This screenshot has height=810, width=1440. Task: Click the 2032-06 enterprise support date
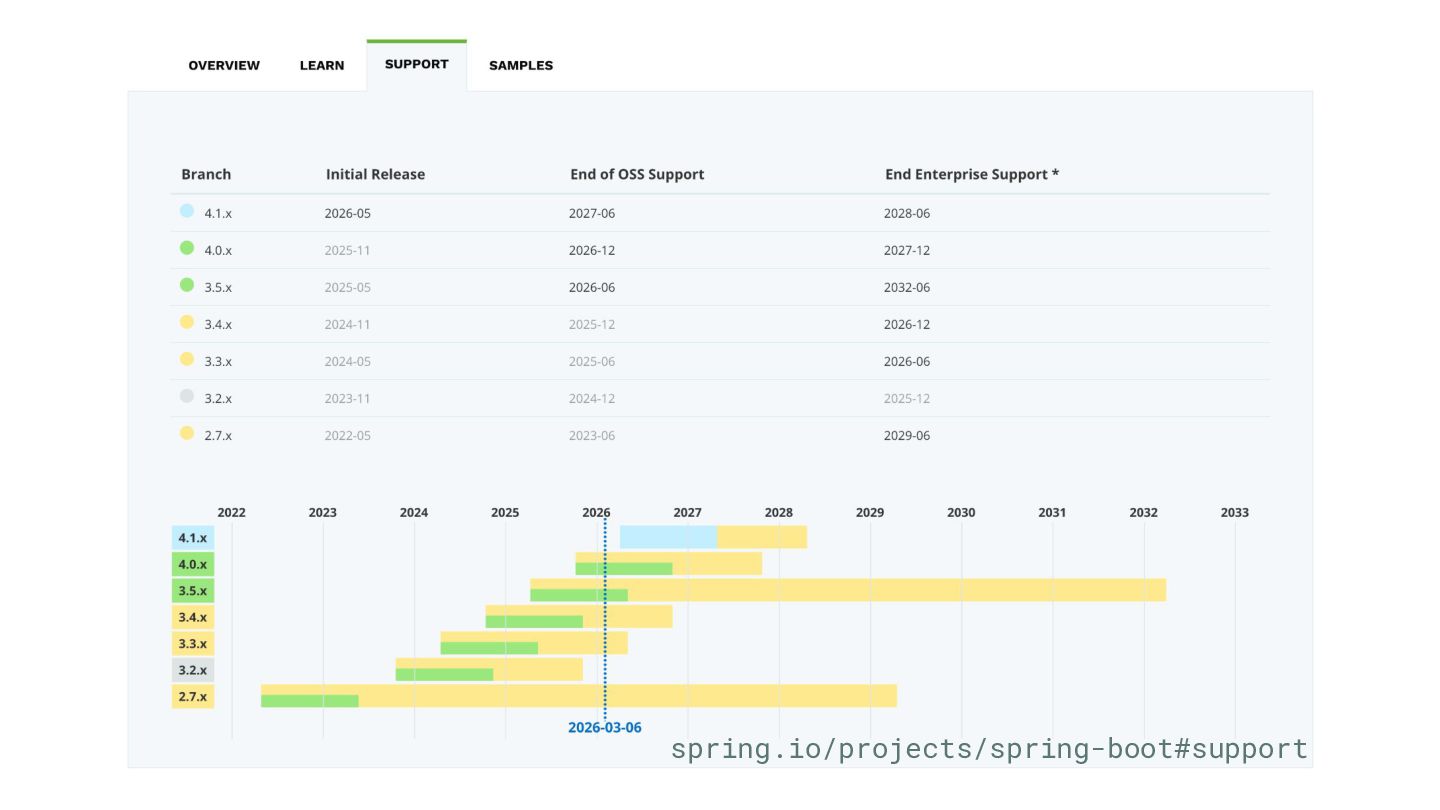point(907,288)
